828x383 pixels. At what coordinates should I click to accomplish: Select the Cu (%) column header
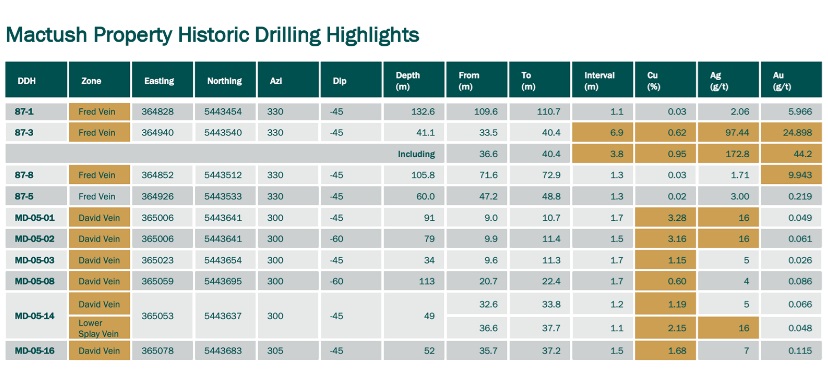pos(665,80)
